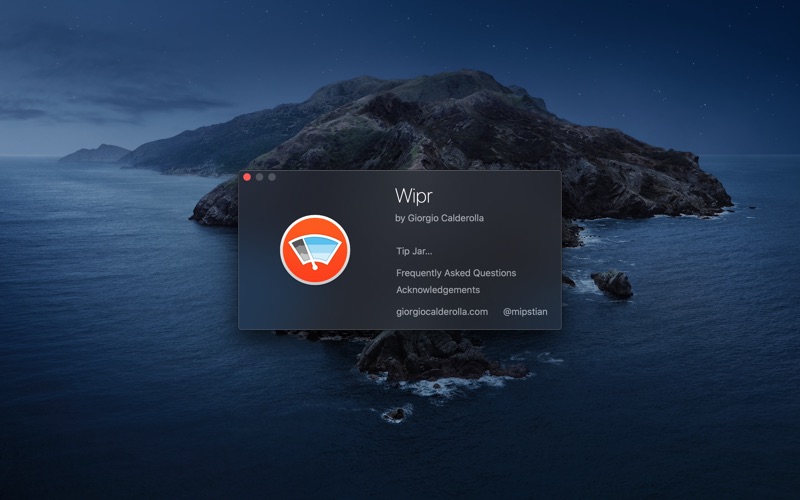Close the Wipr about window

(247, 177)
